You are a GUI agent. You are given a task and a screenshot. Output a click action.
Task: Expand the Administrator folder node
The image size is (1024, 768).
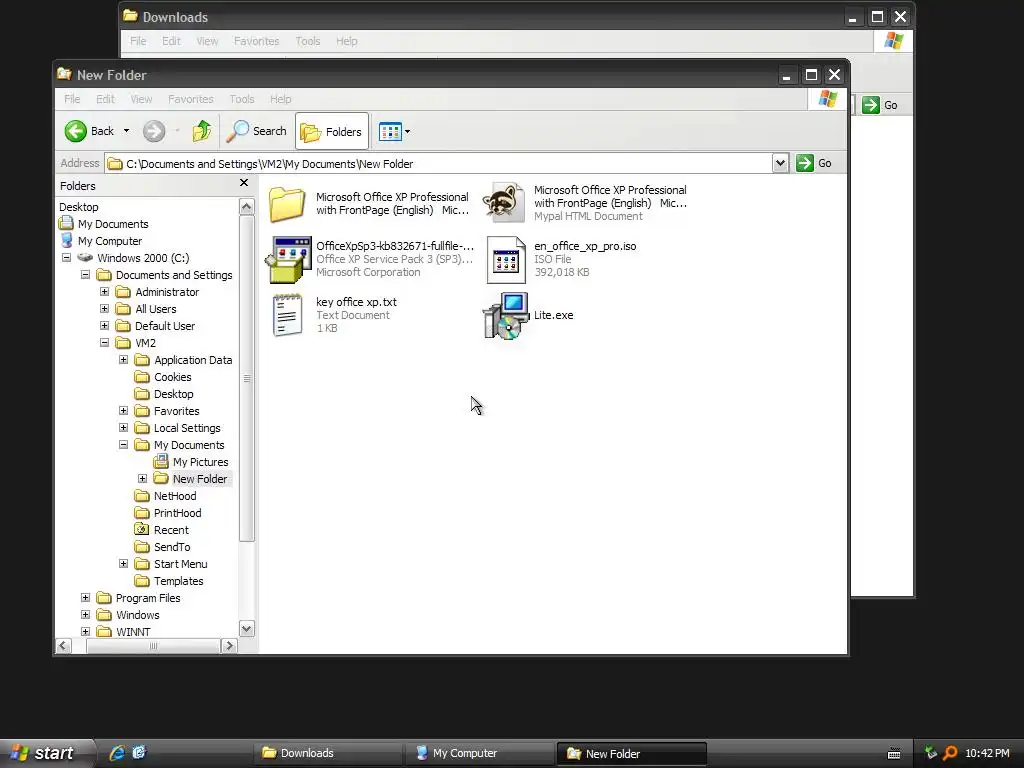pyautogui.click(x=104, y=292)
